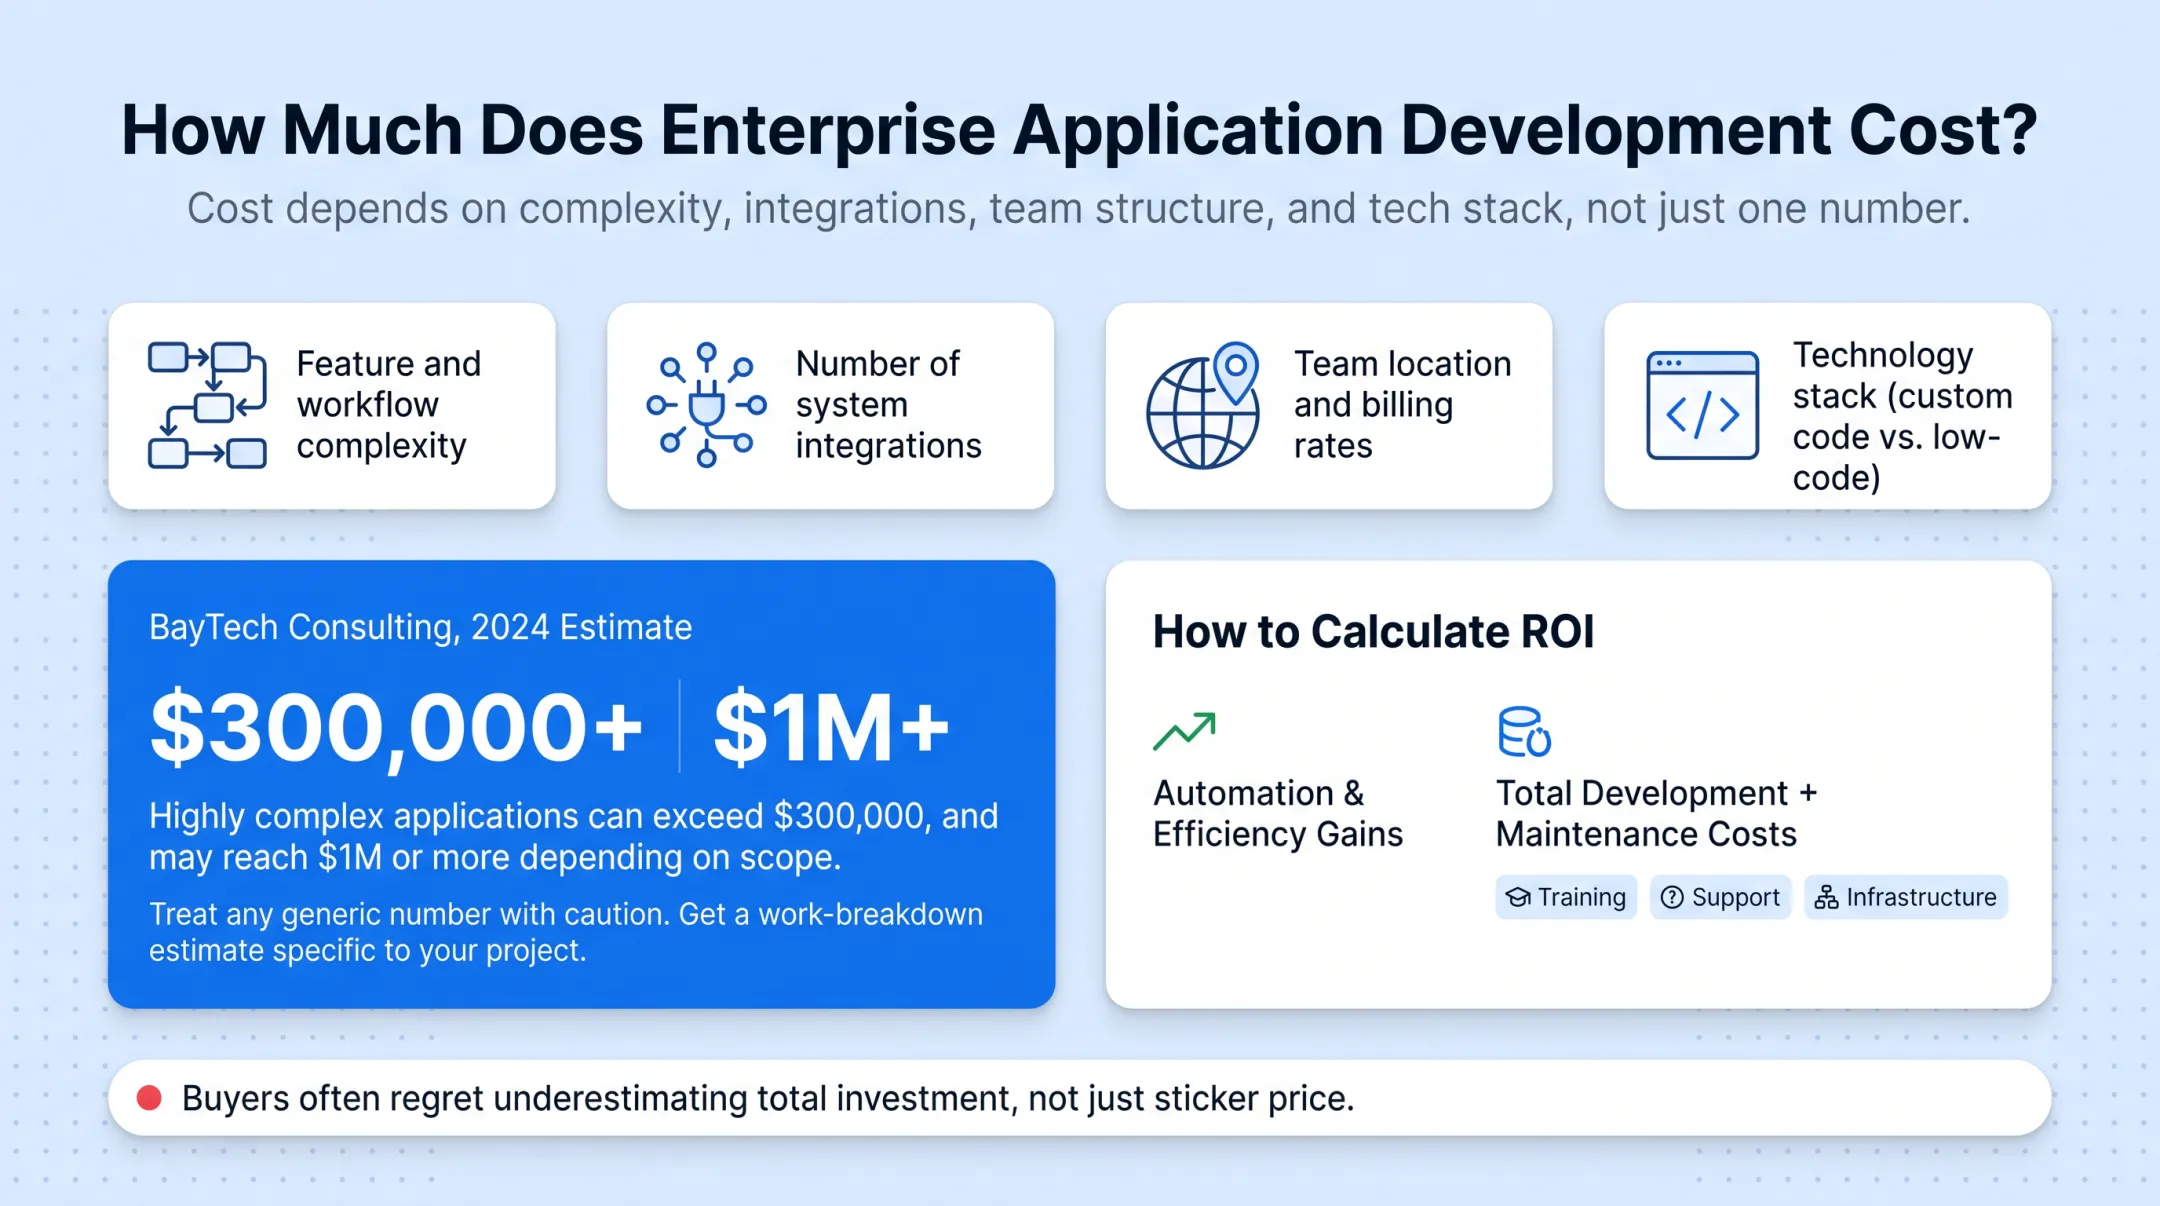Click 'Treat any generic number with caution' note
This screenshot has height=1206, width=2160.
click(x=566, y=932)
